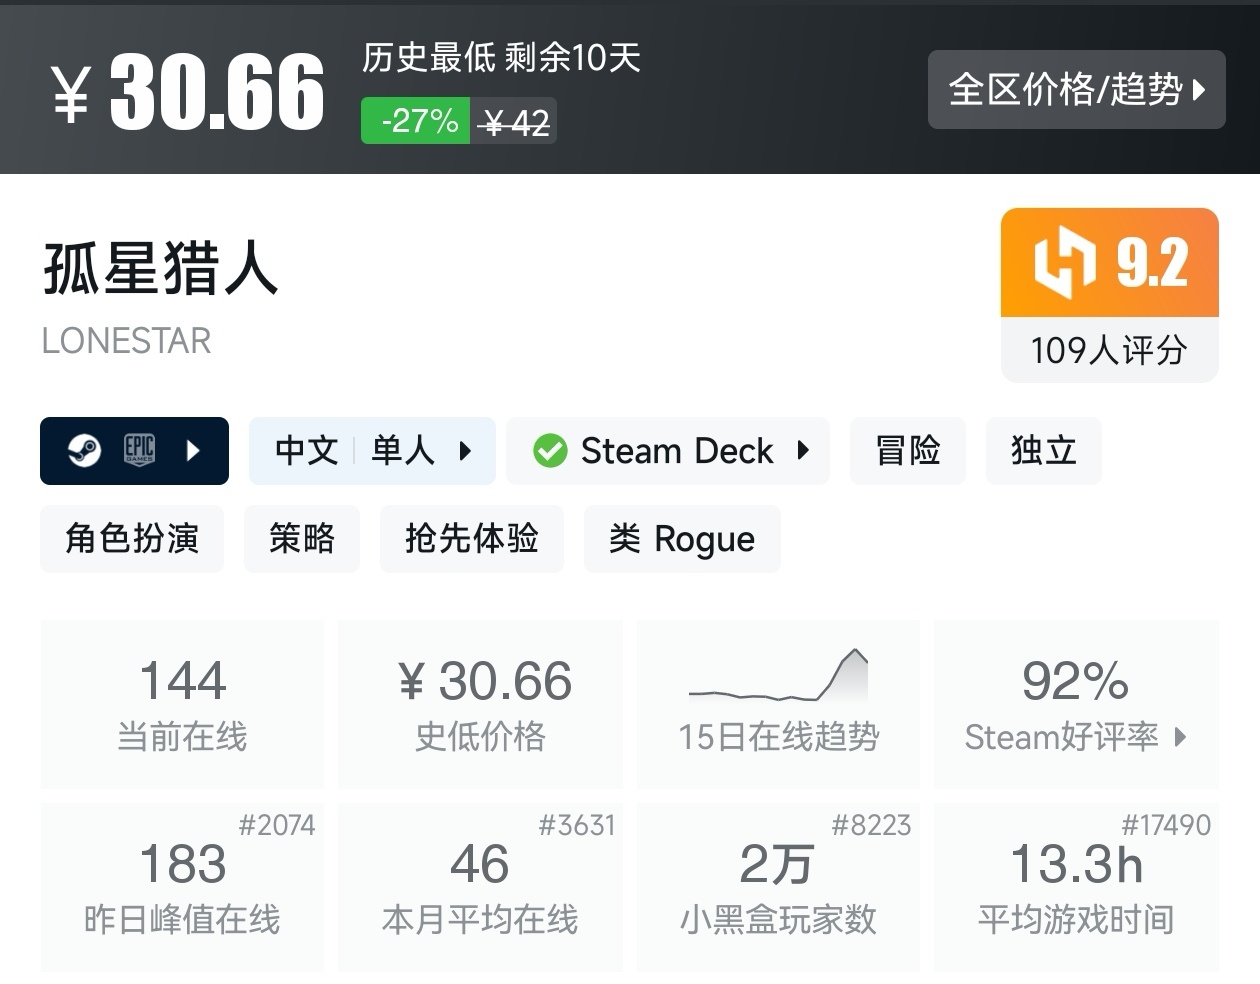1260x984 pixels.
Task: Open 全区价格/趋势 regional price trends
Action: (1076, 90)
